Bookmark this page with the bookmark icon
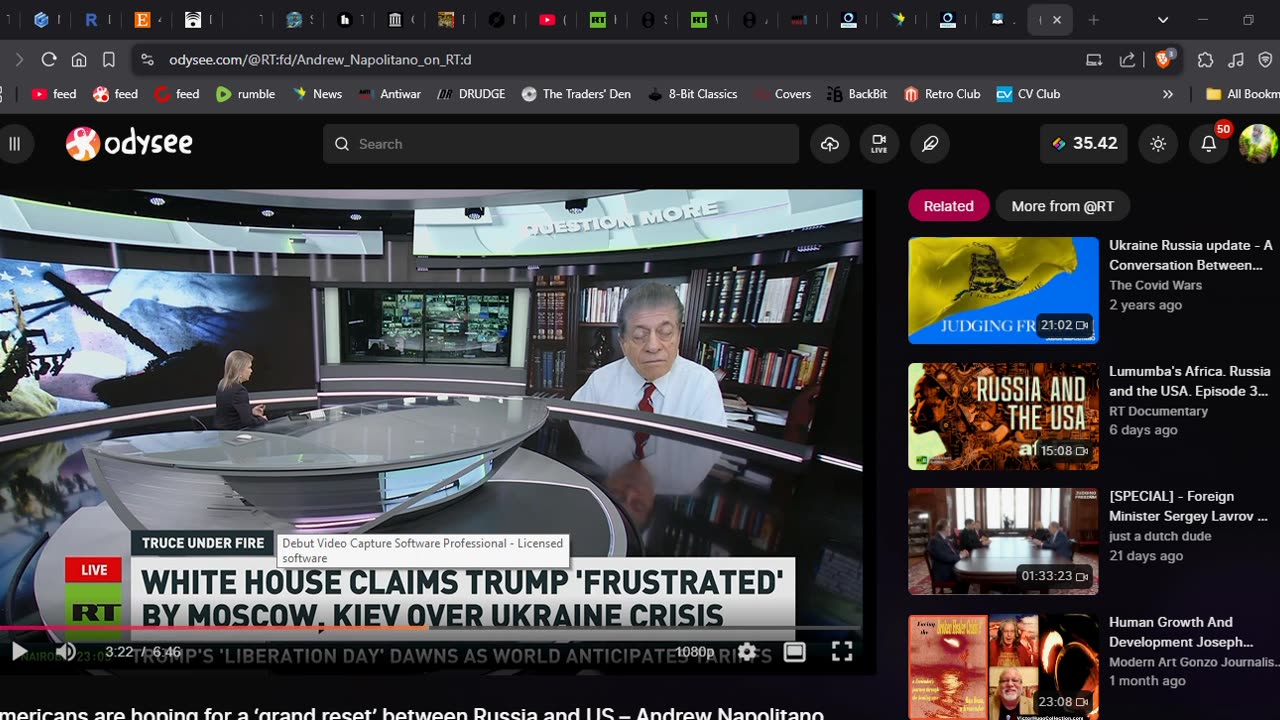 point(109,60)
